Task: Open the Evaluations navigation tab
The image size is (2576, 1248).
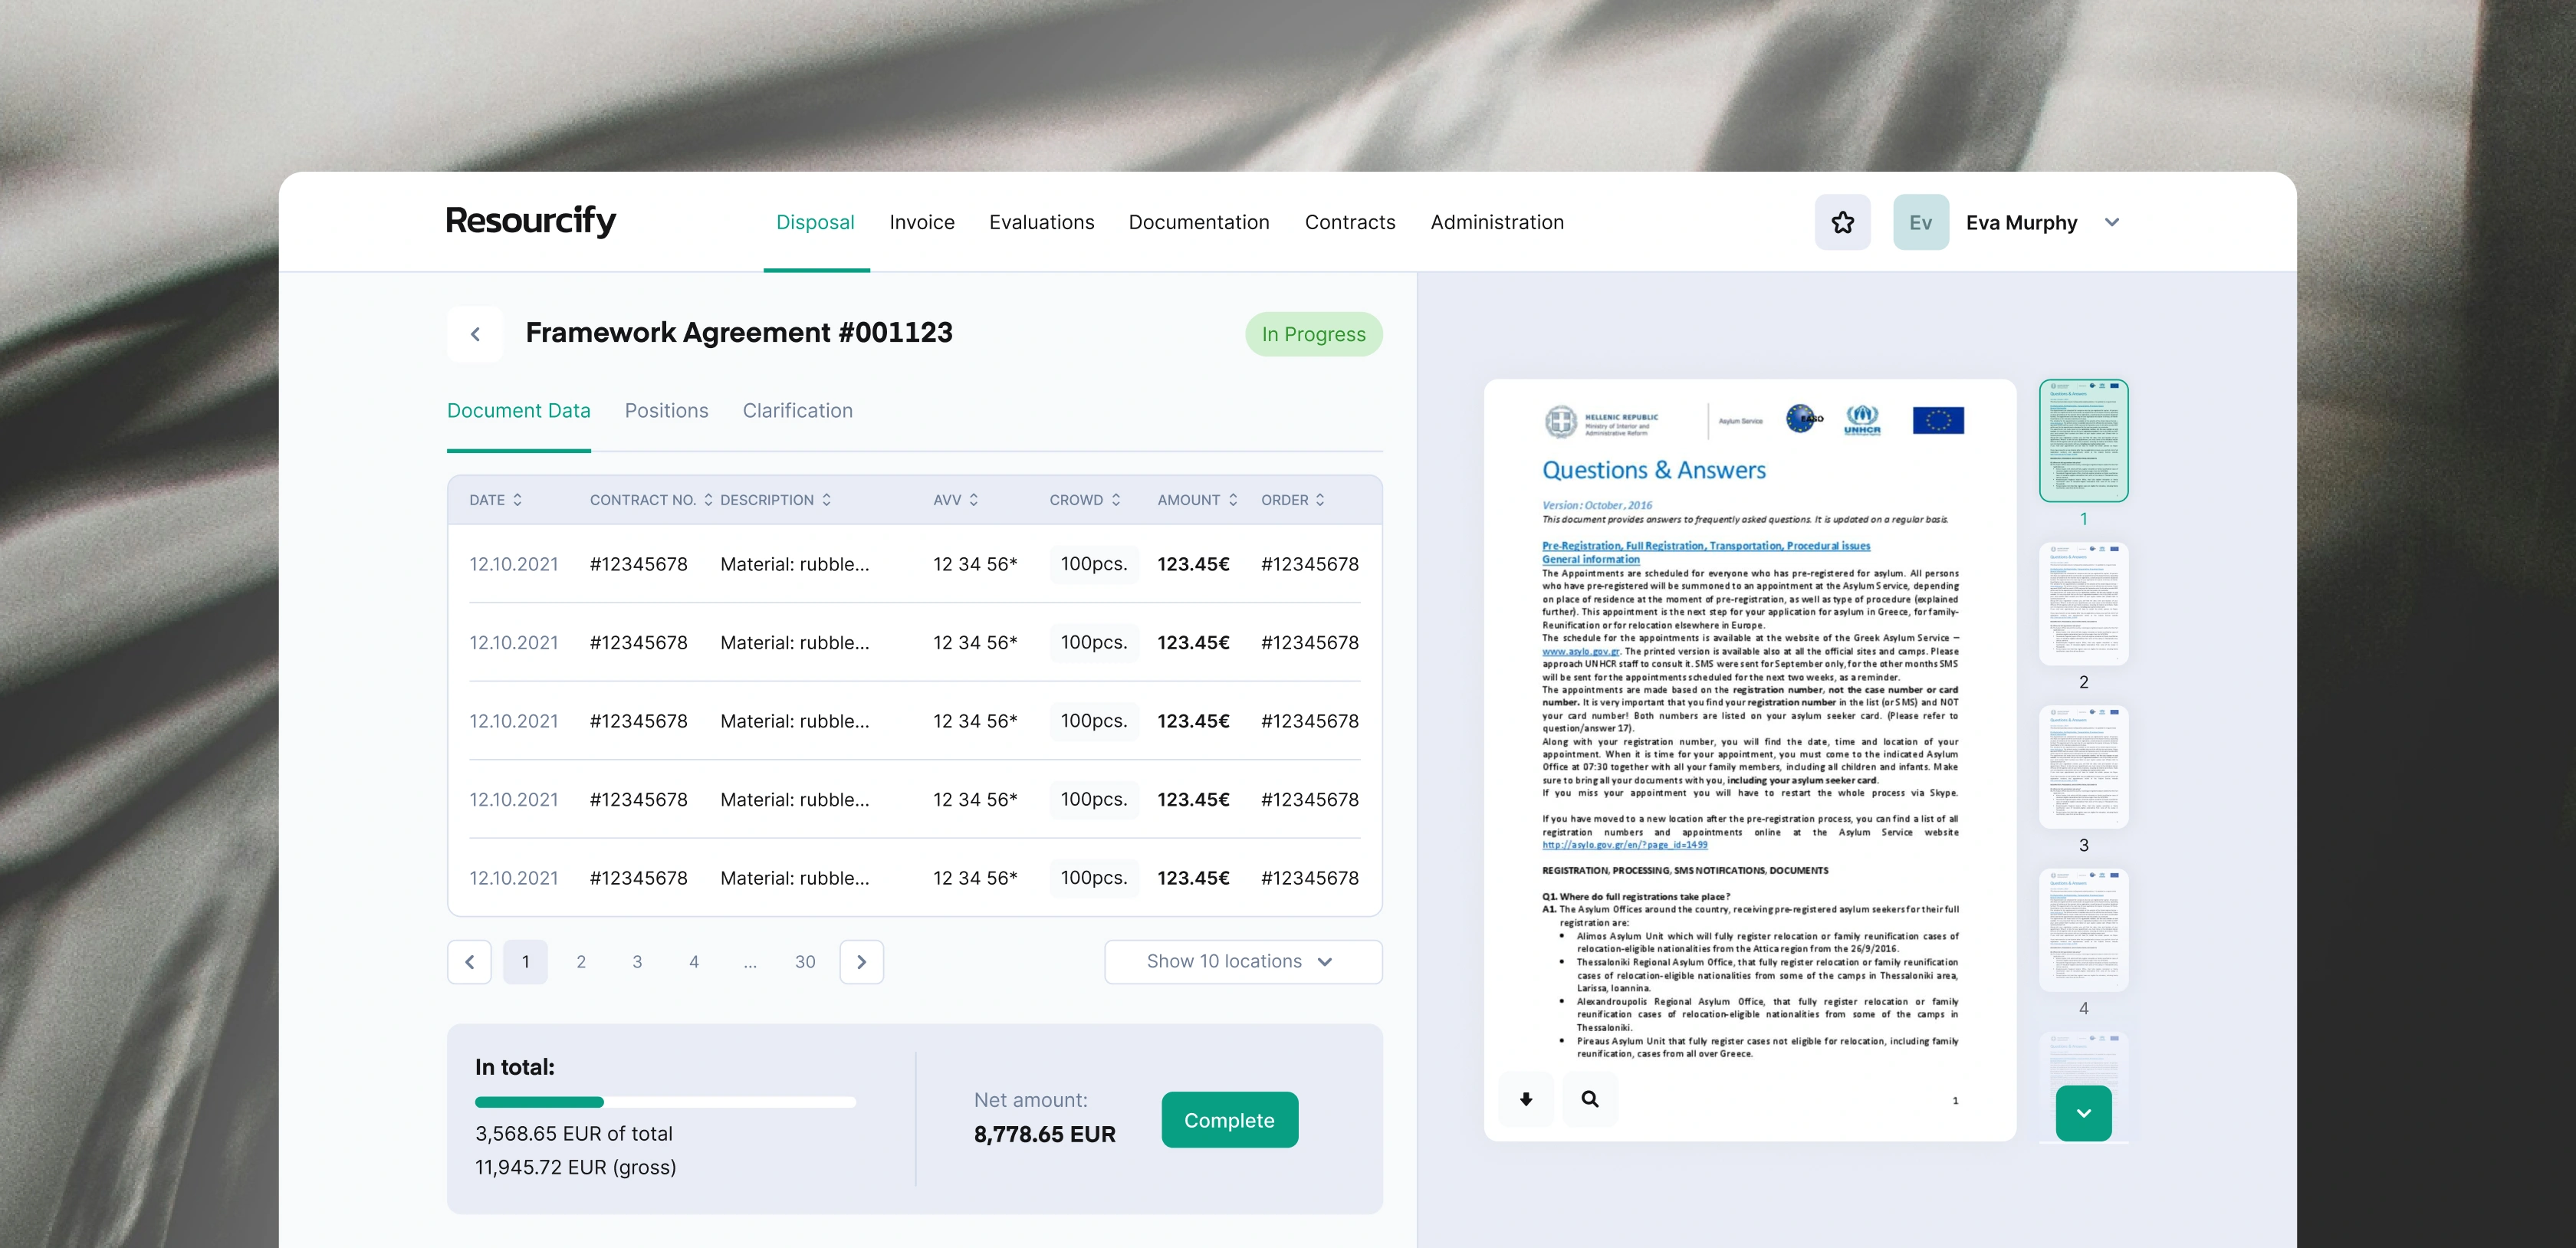Action: tap(1042, 222)
